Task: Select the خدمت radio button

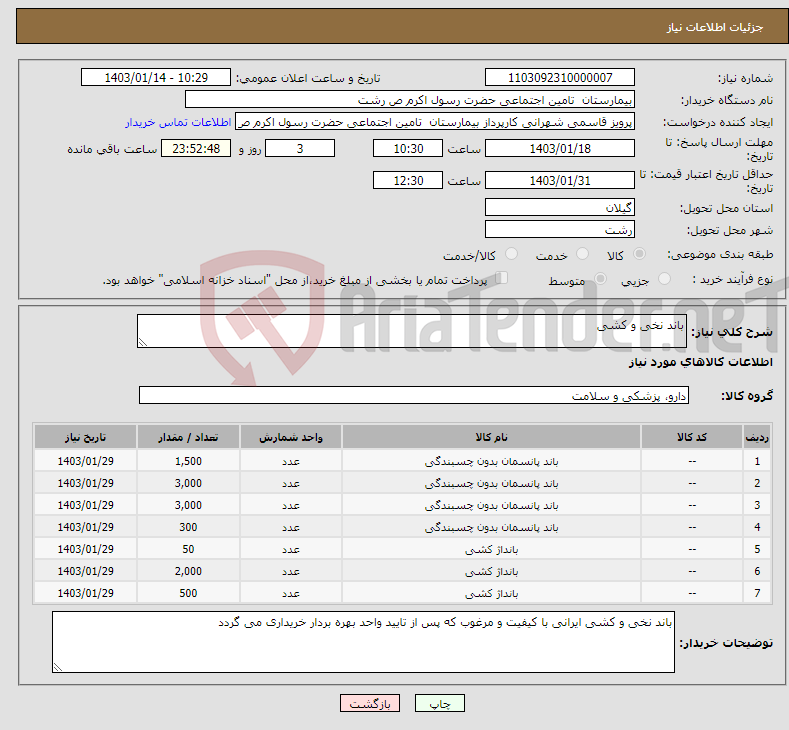Action: 582,254
